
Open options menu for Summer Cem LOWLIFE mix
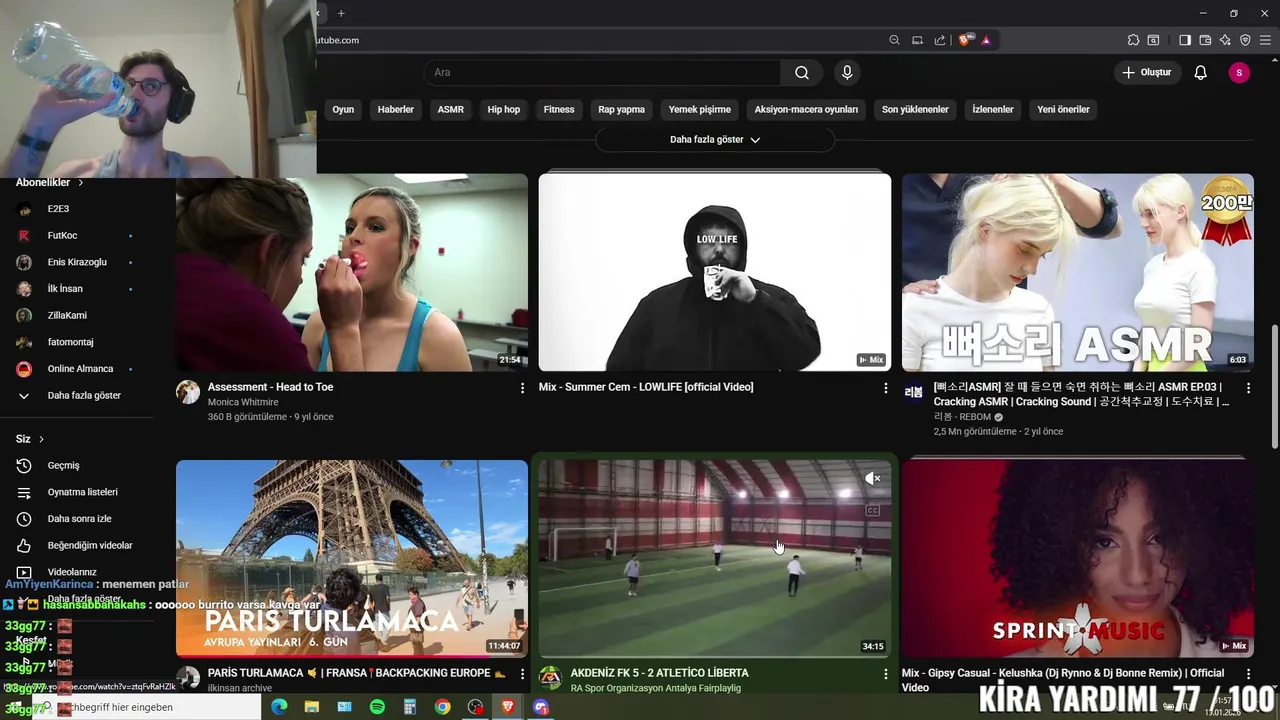[x=885, y=388]
